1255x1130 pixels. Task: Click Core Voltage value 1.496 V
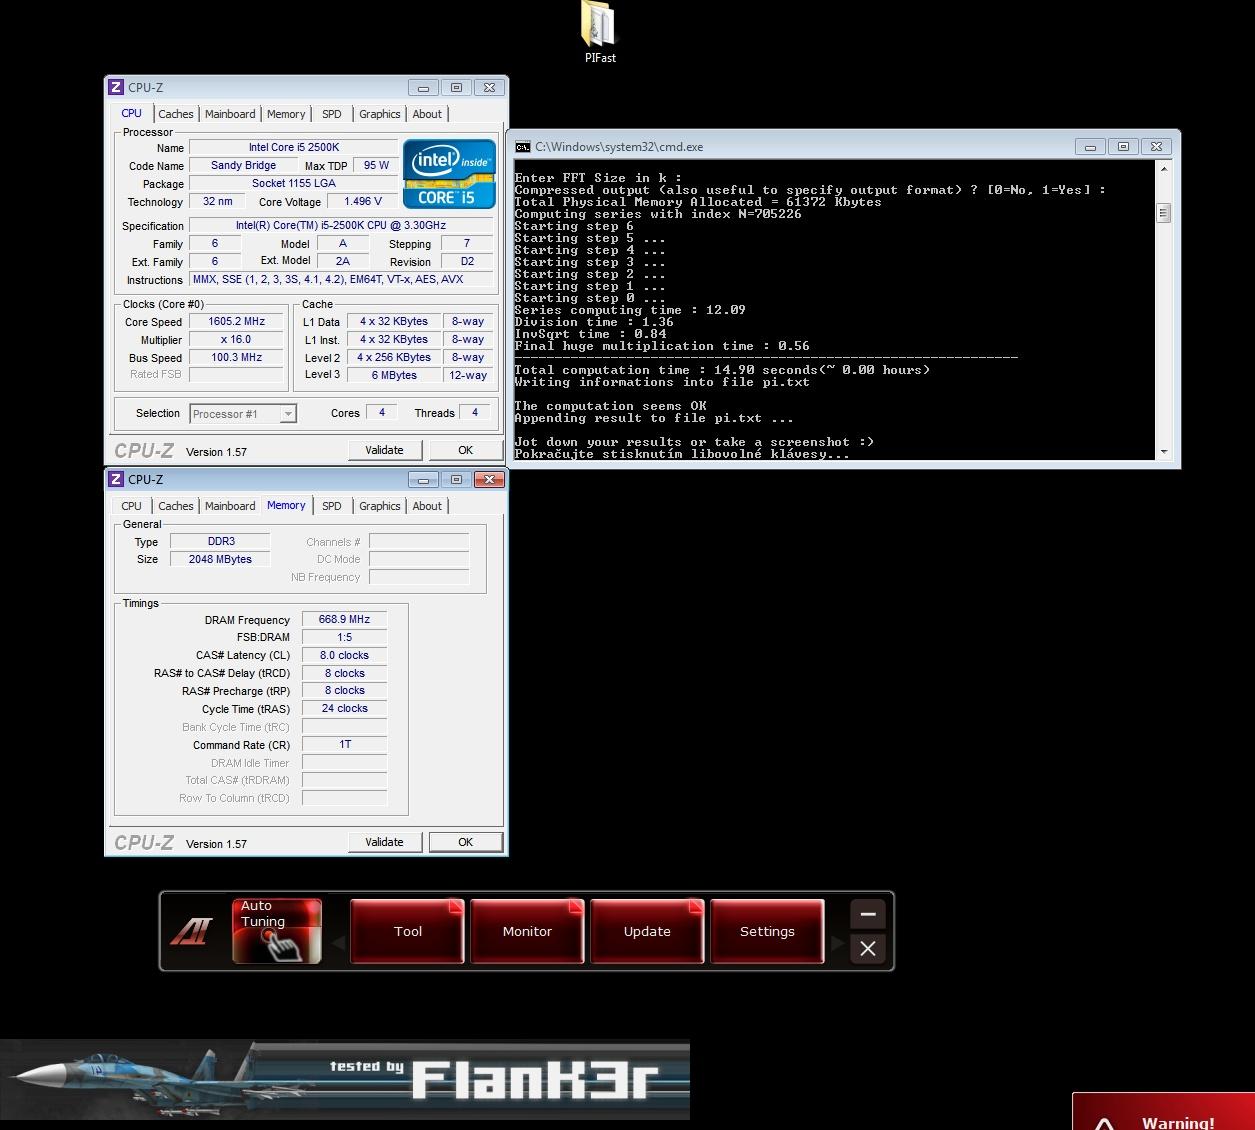(363, 202)
